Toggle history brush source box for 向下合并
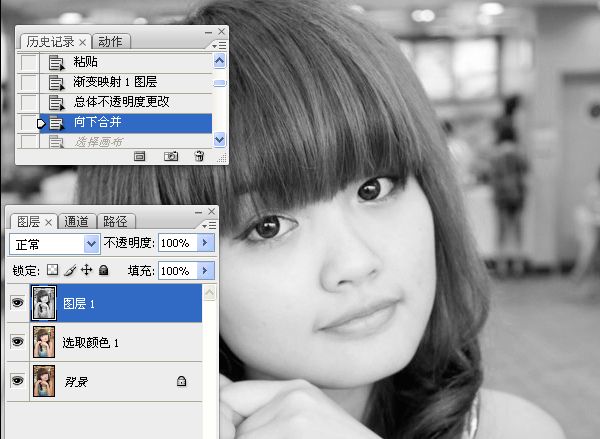Viewport: 600px width, 439px height. click(x=29, y=123)
